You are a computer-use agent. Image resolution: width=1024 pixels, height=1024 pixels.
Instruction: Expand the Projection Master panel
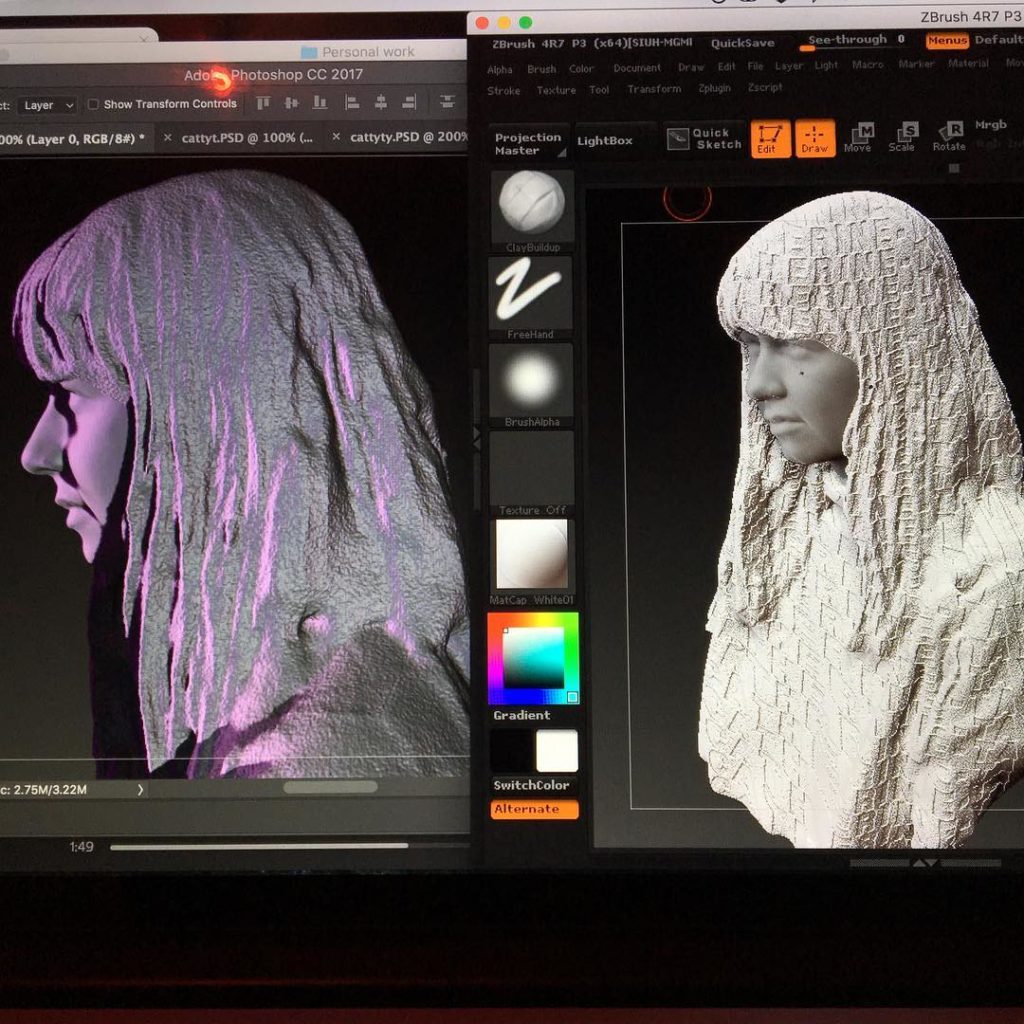[x=529, y=144]
